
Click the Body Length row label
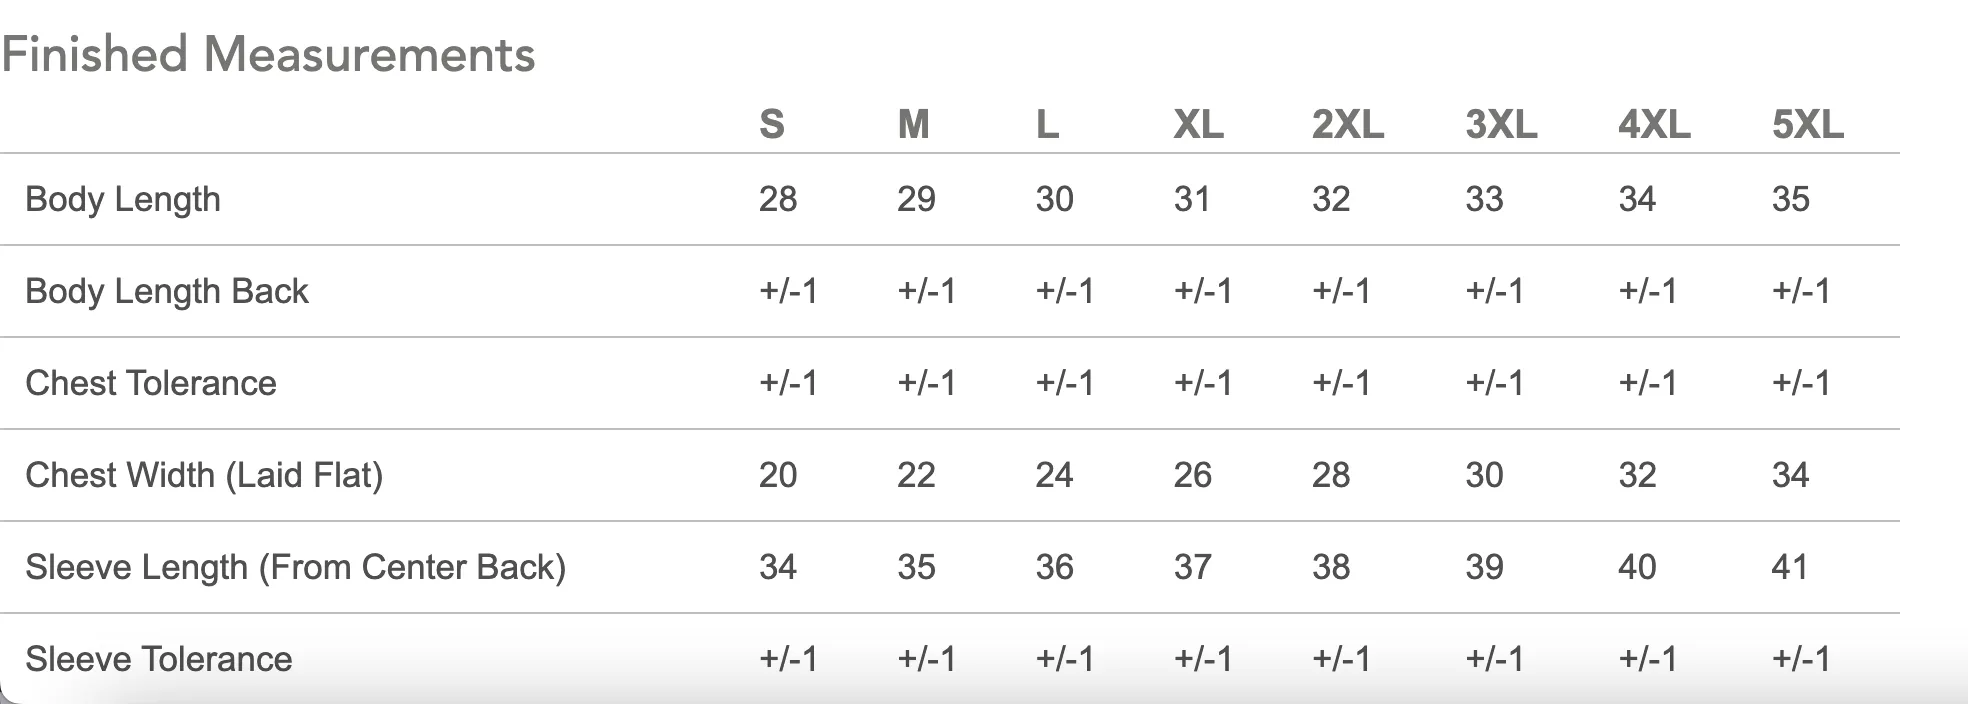click(123, 199)
